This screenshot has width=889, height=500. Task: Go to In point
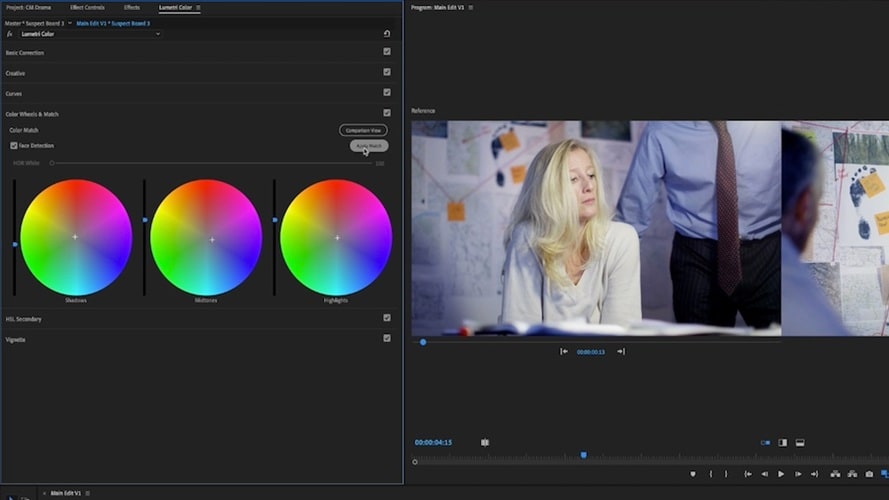point(748,474)
